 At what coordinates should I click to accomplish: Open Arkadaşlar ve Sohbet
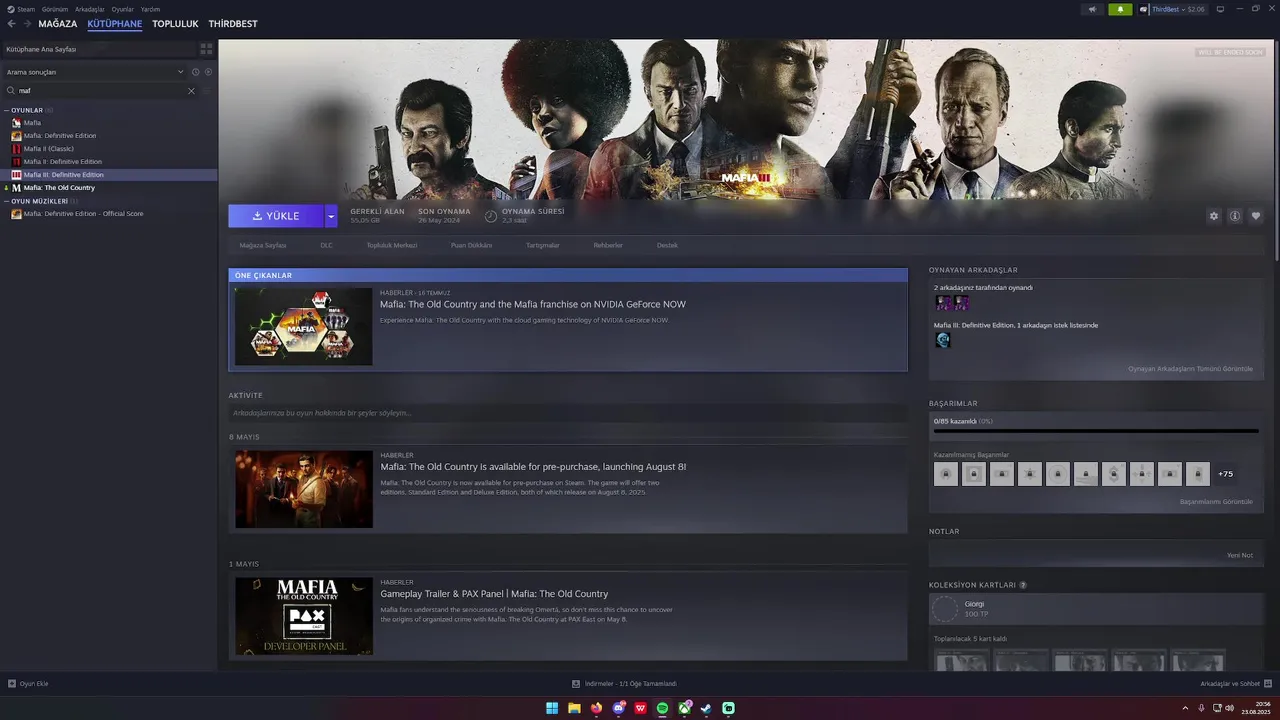click(x=1236, y=684)
